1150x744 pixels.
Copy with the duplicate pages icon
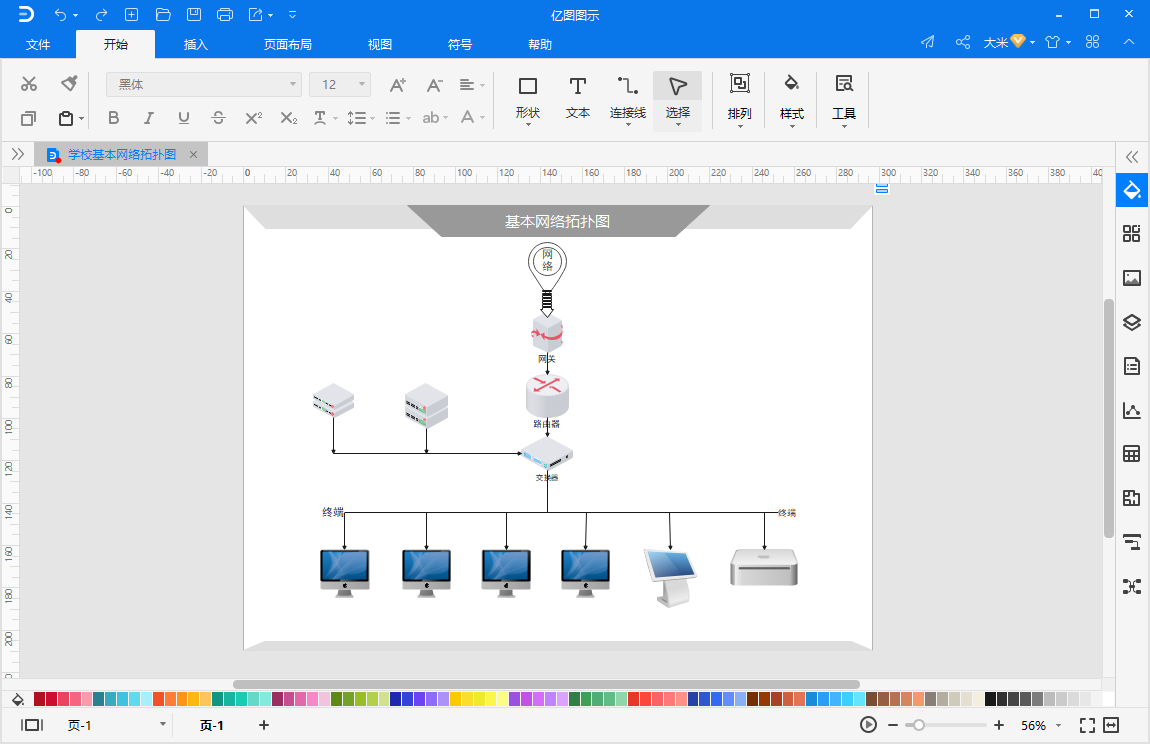point(29,118)
